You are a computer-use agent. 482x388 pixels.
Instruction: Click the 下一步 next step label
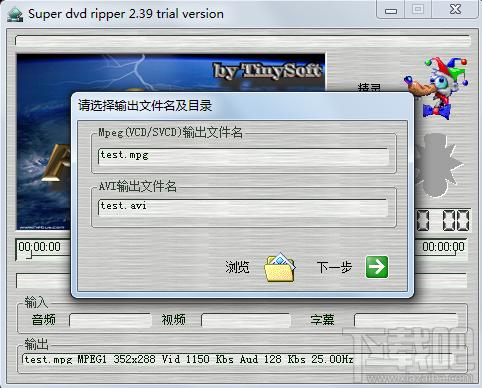coord(334,267)
